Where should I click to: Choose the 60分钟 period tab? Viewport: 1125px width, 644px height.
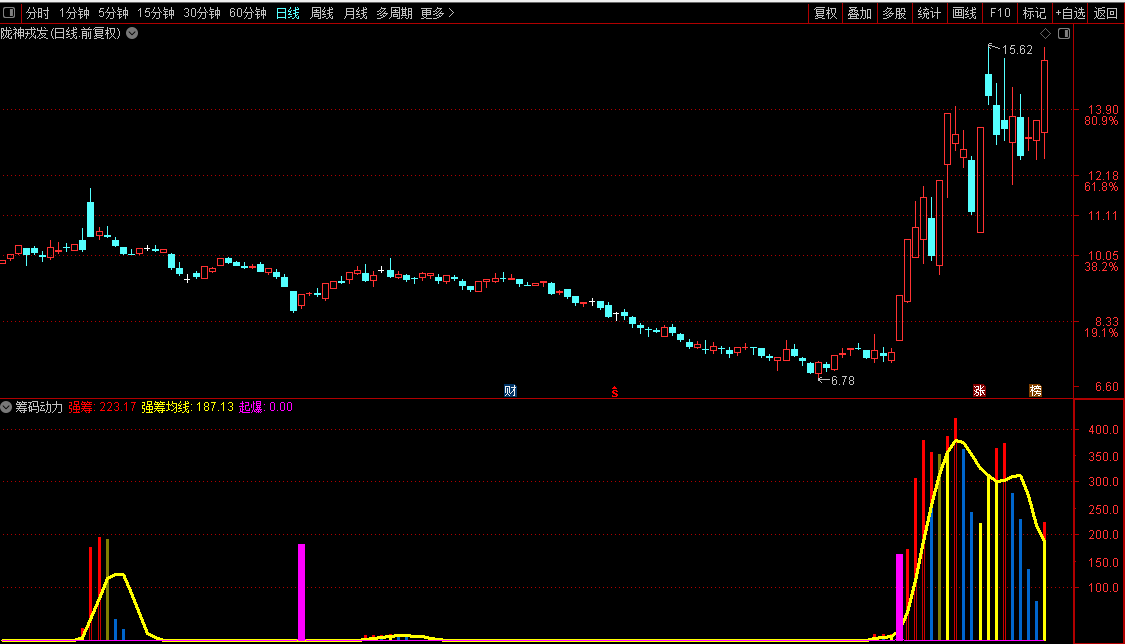[248, 13]
